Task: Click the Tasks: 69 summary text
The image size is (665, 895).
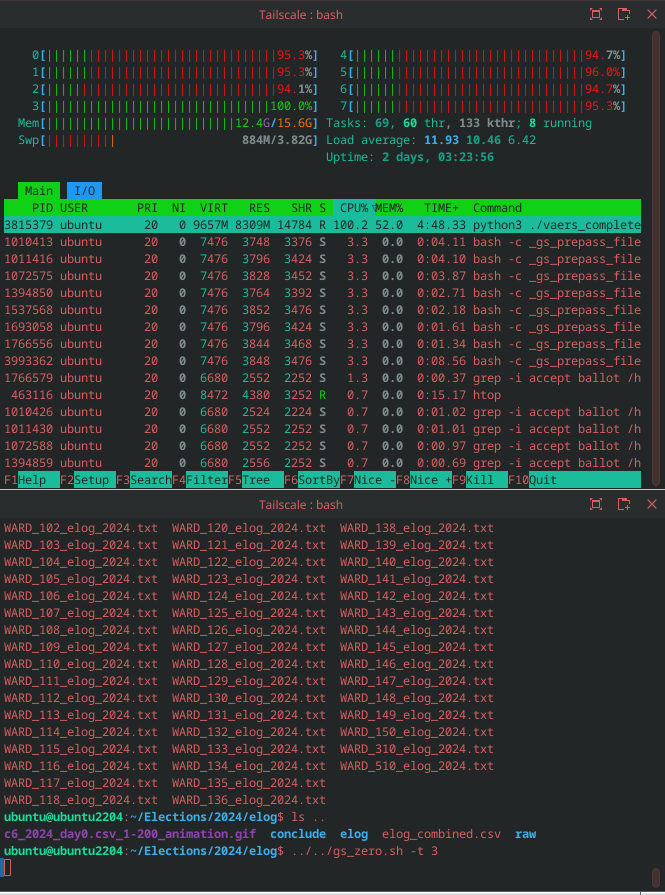Action: click(459, 123)
